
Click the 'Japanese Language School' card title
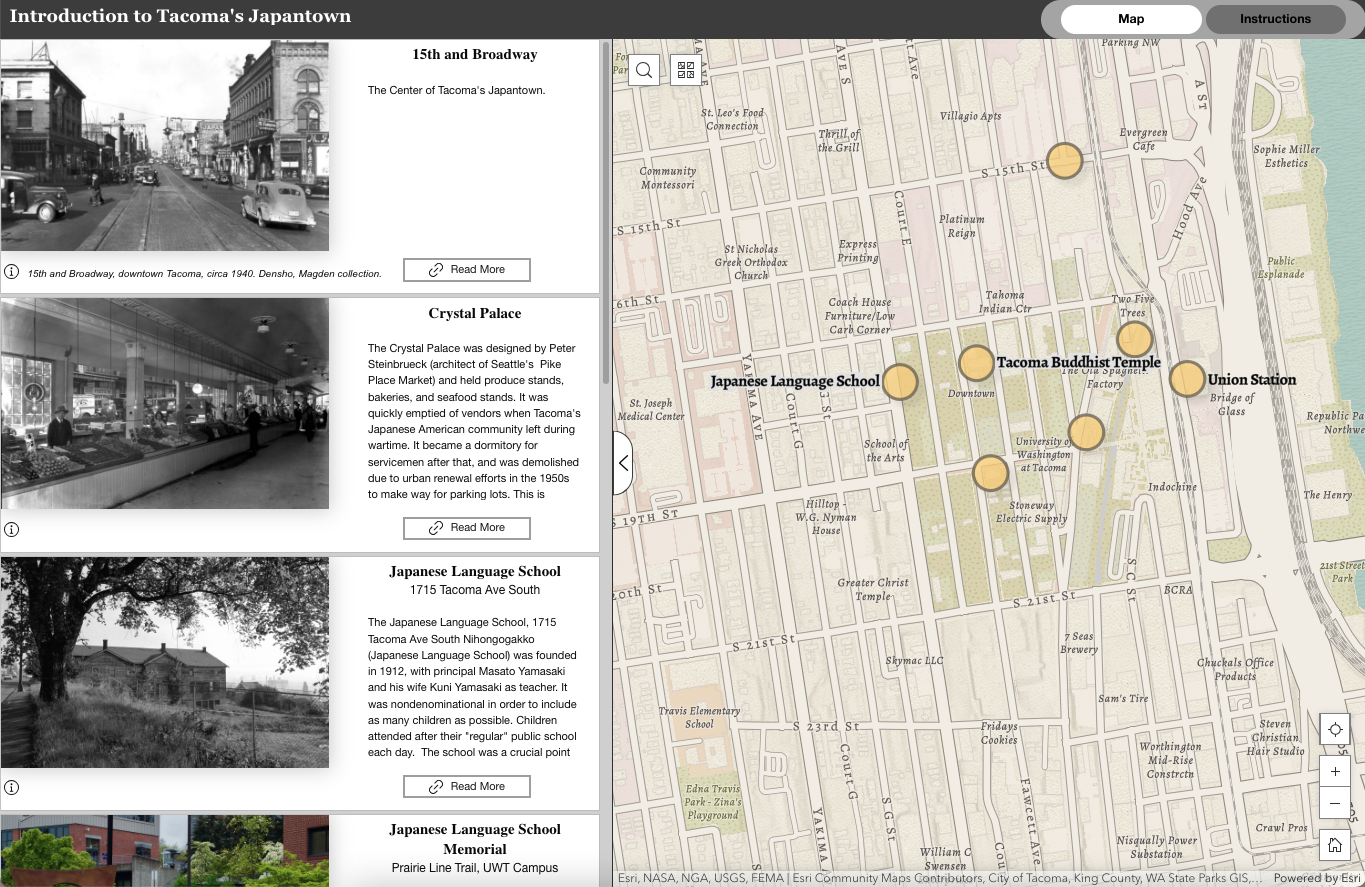[475, 572]
